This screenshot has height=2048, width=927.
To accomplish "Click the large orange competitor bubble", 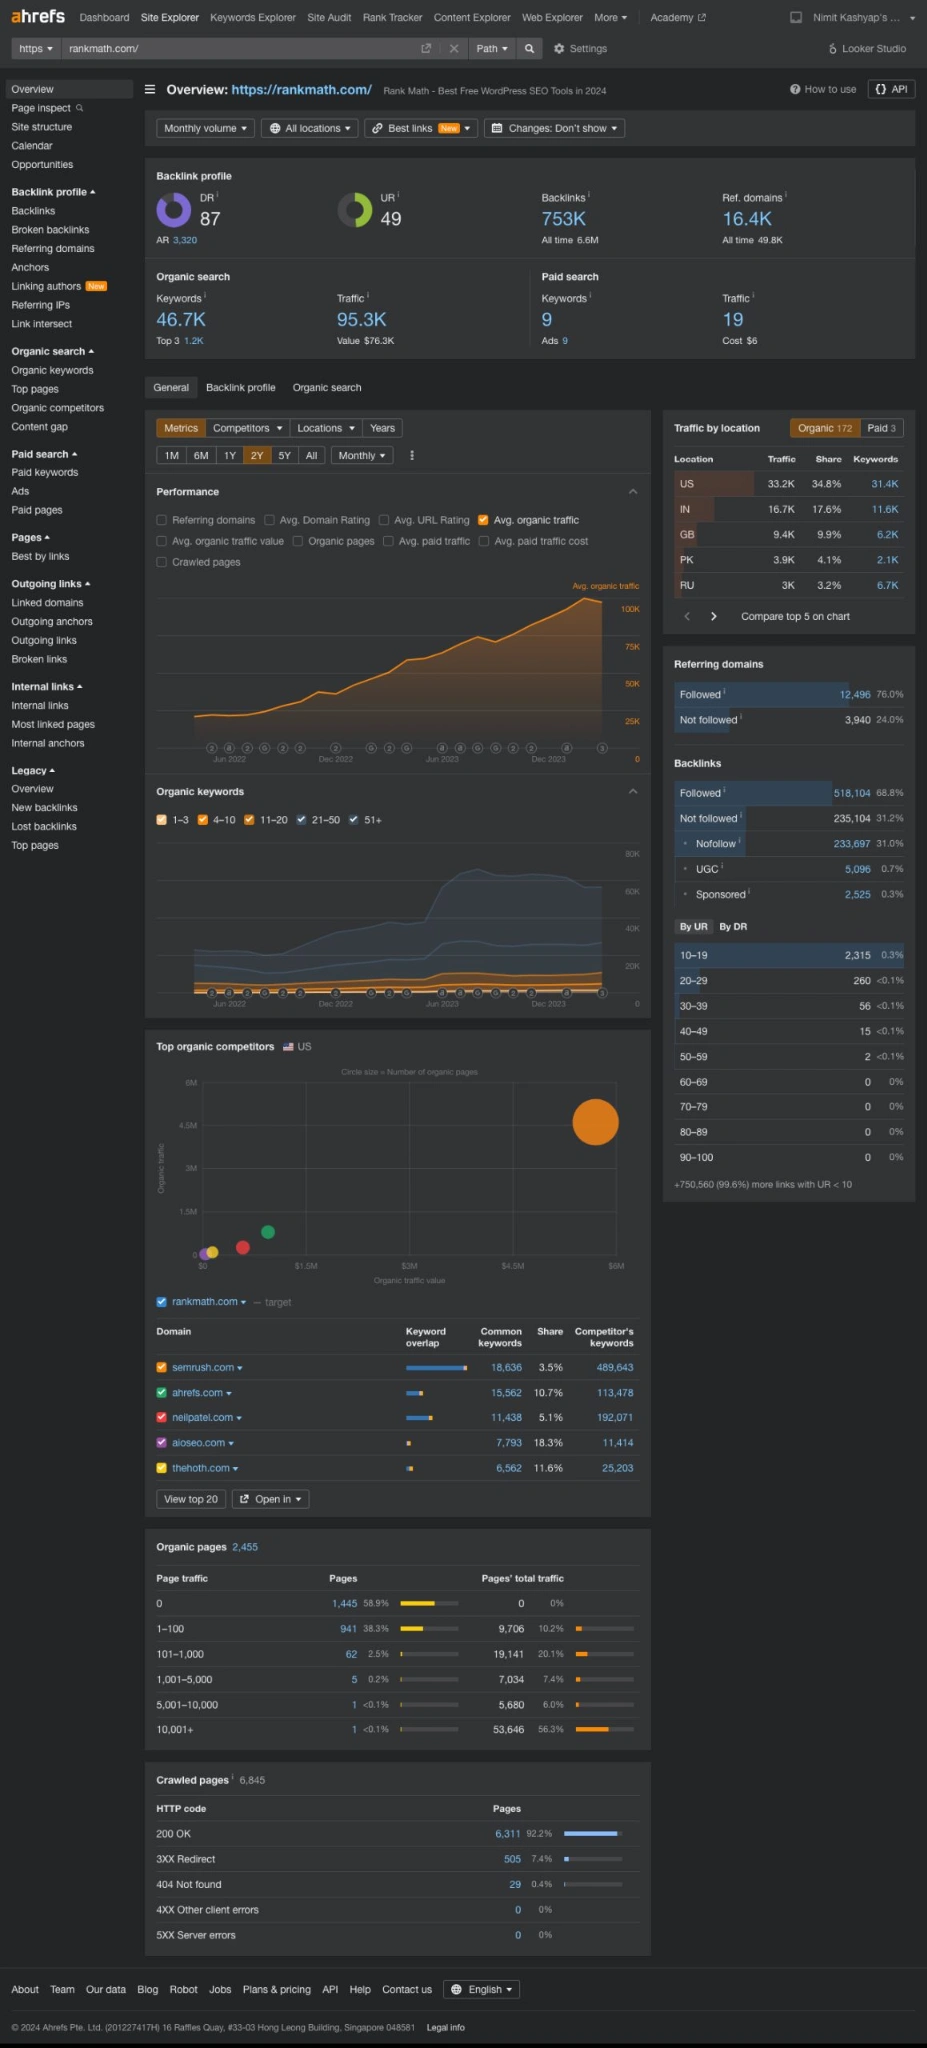I will pyautogui.click(x=595, y=1122).
